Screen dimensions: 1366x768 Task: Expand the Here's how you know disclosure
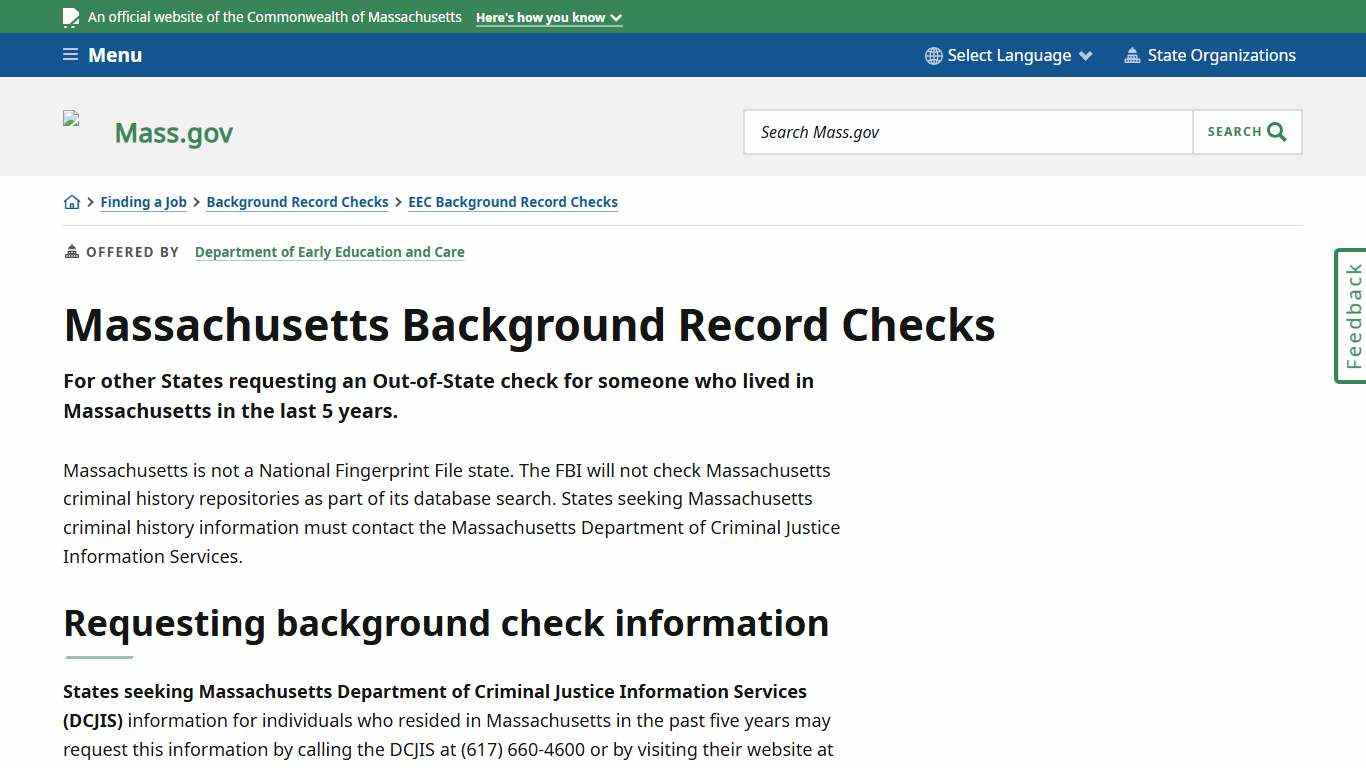(x=548, y=17)
